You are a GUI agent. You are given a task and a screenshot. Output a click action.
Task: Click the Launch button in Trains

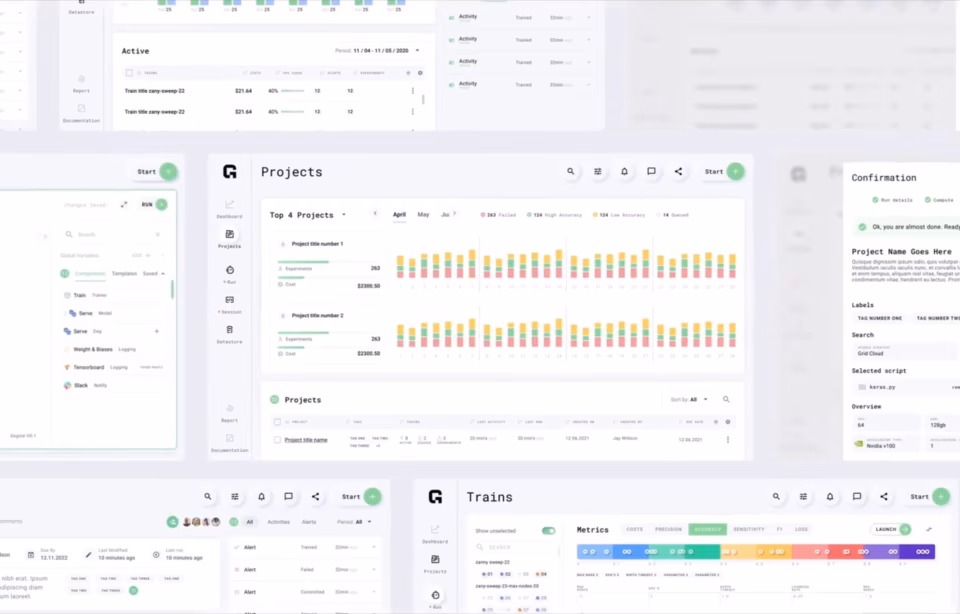[x=891, y=529]
